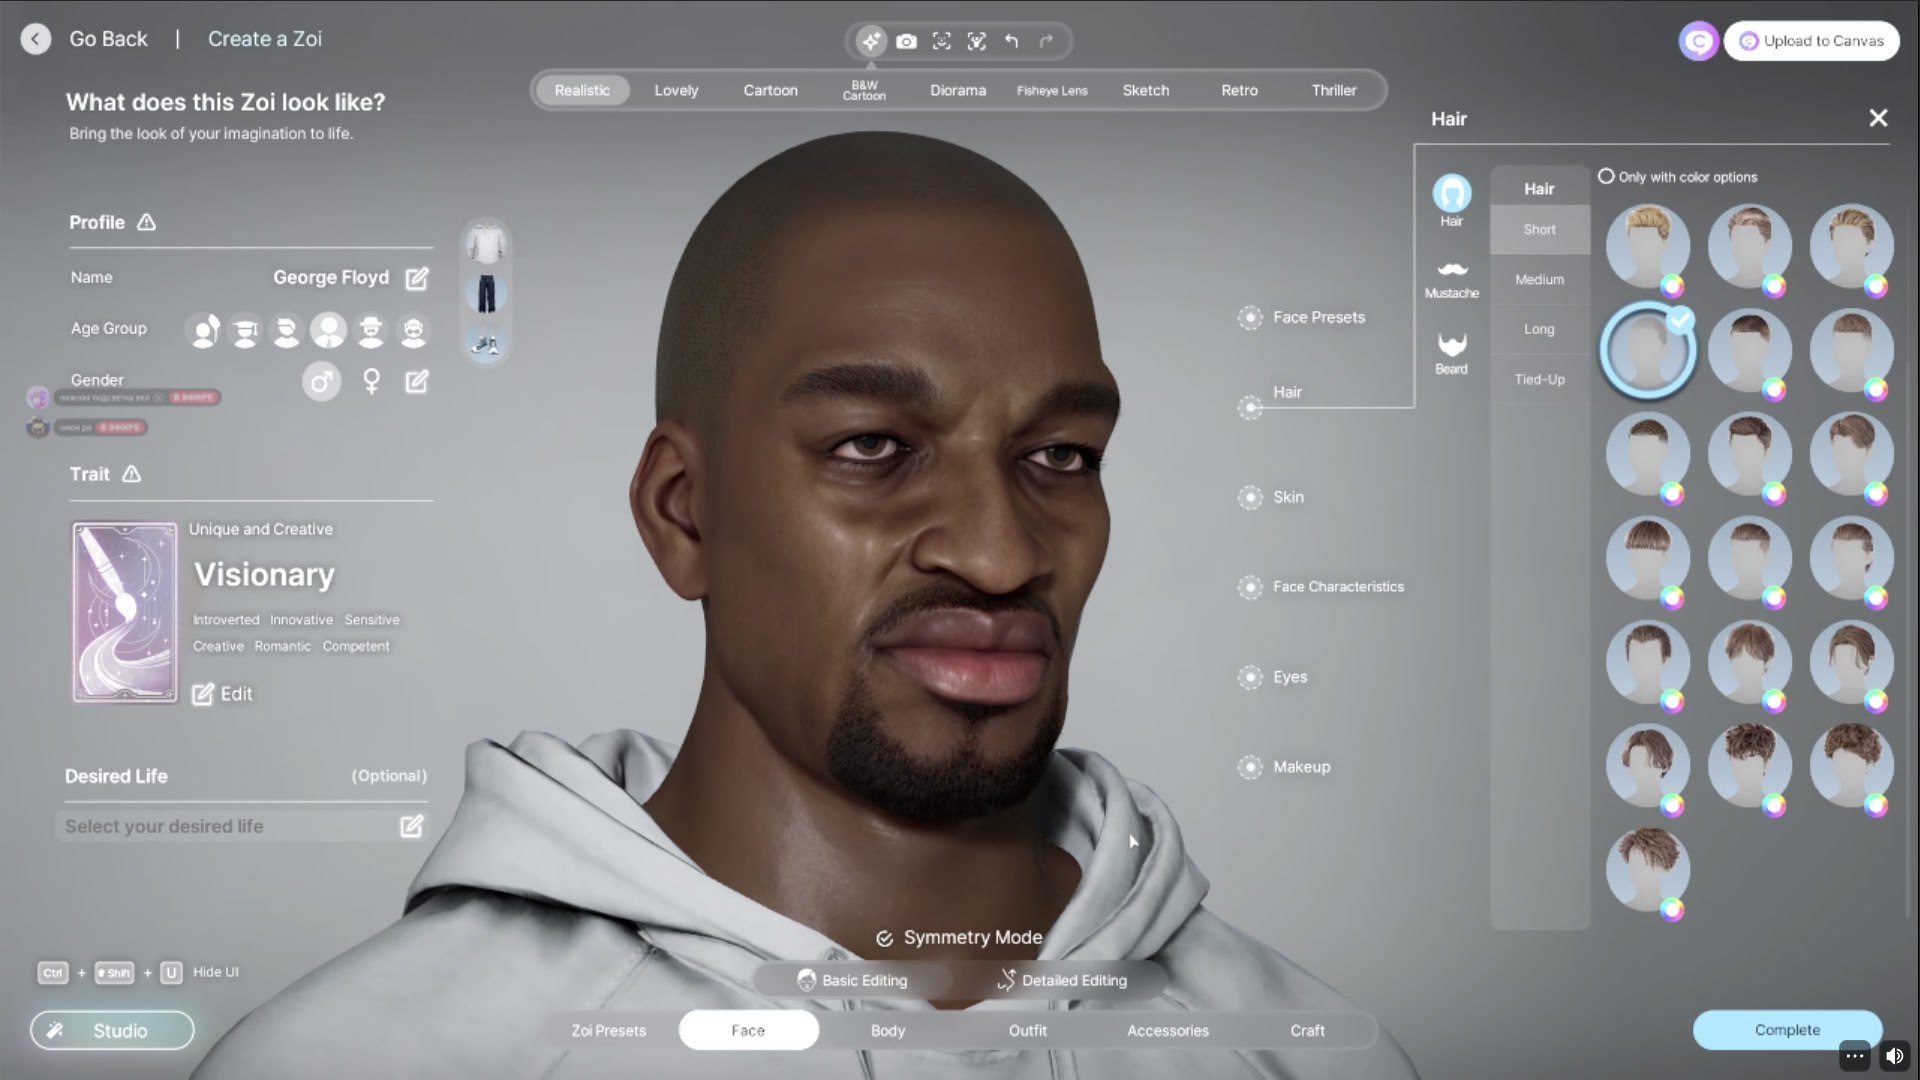
Task: Select the male gender icon
Action: 321,381
